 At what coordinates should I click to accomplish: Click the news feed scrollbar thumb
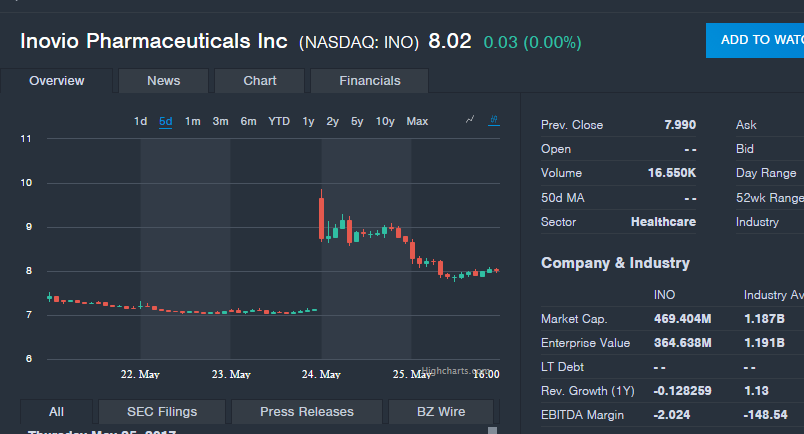[492, 430]
